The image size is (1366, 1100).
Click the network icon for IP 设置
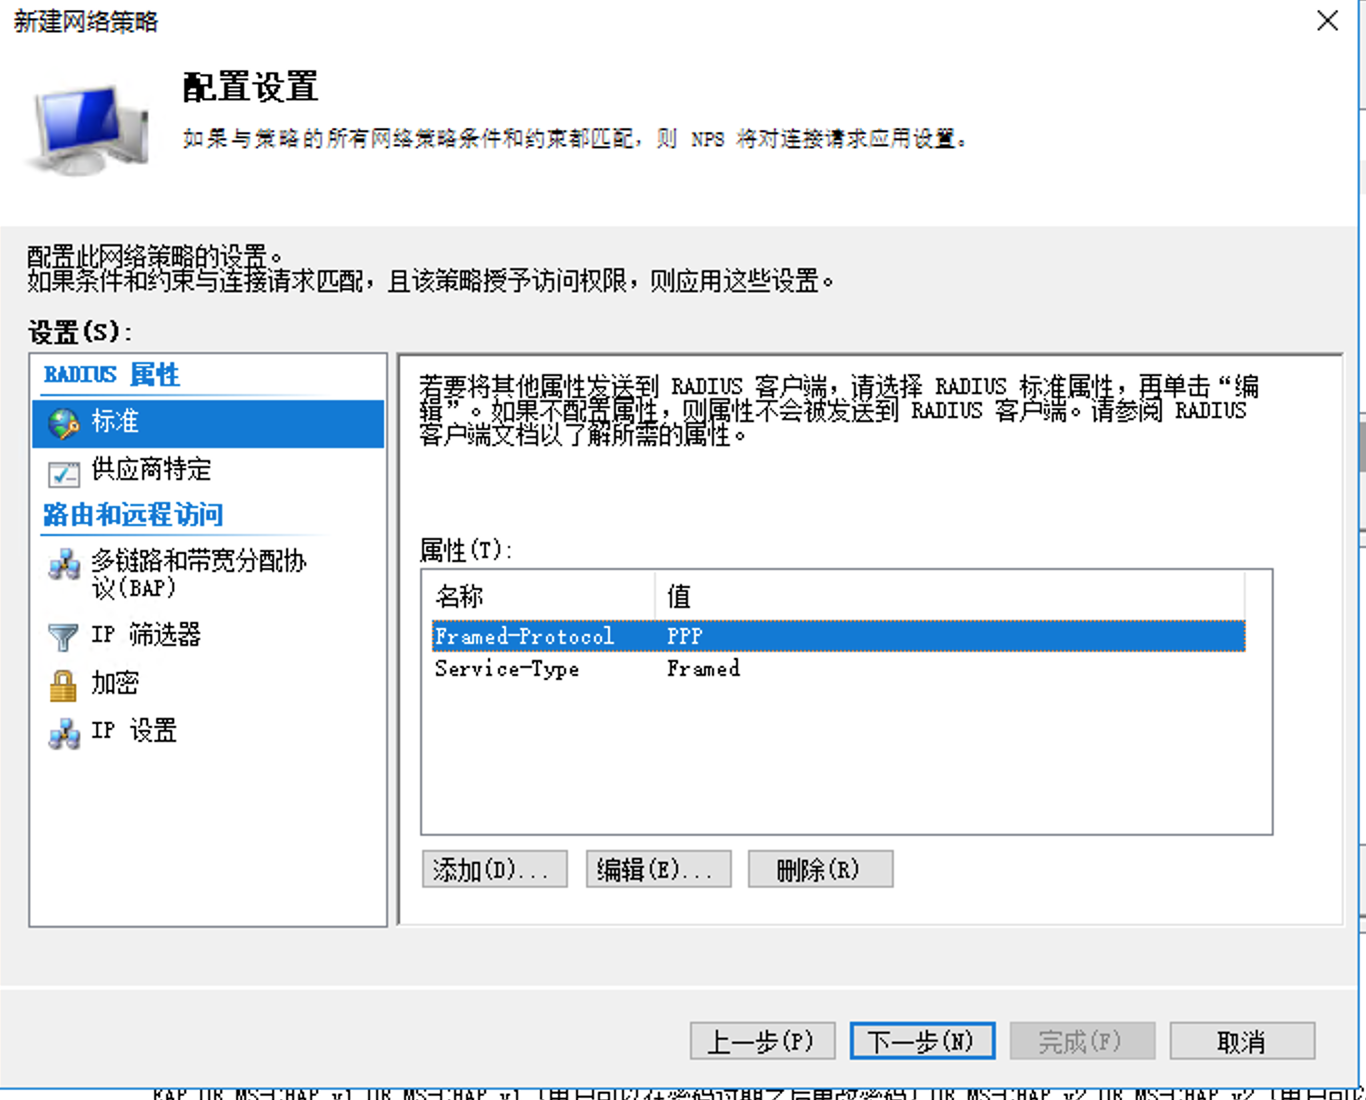(x=64, y=733)
